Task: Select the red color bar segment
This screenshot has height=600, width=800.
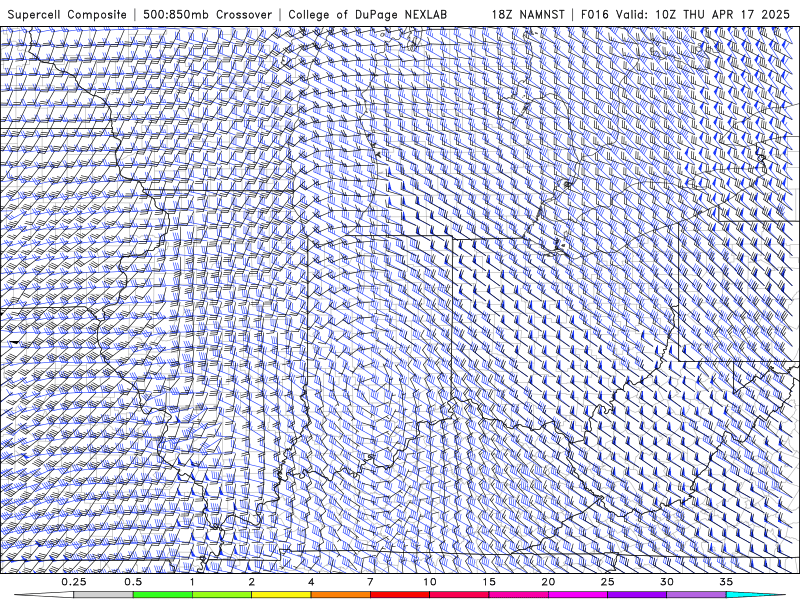Action: pos(399,595)
